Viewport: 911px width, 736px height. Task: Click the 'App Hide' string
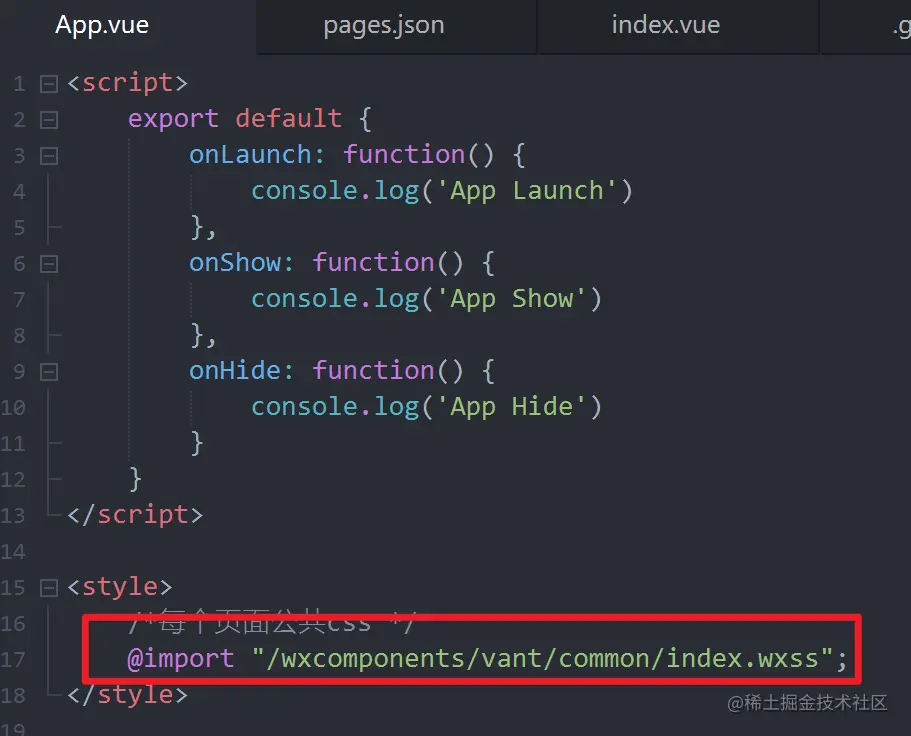pyautogui.click(x=511, y=407)
